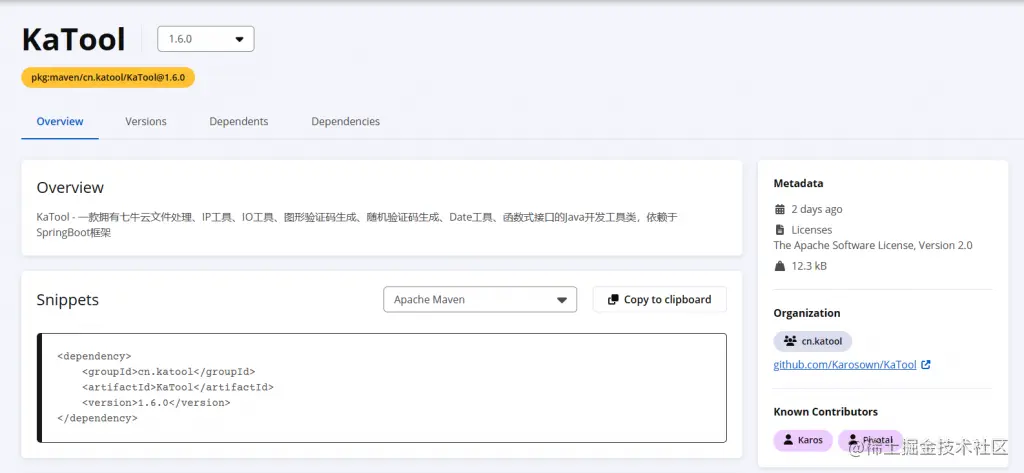Image resolution: width=1024 pixels, height=473 pixels.
Task: Click the Licenses document icon
Action: [779, 230]
